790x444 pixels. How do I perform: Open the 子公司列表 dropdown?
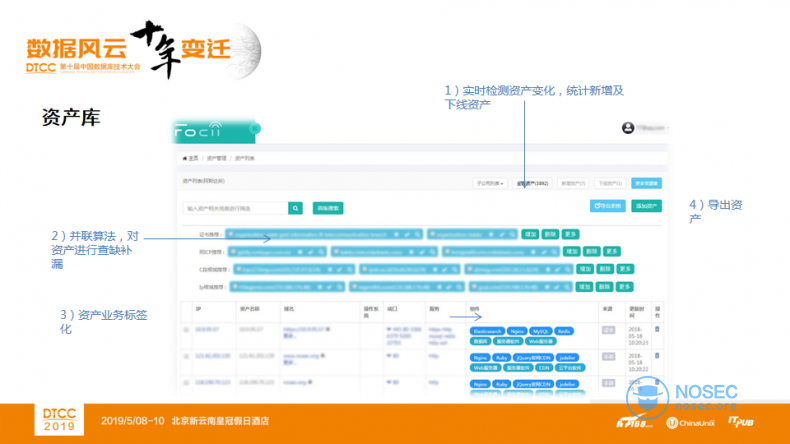(490, 183)
